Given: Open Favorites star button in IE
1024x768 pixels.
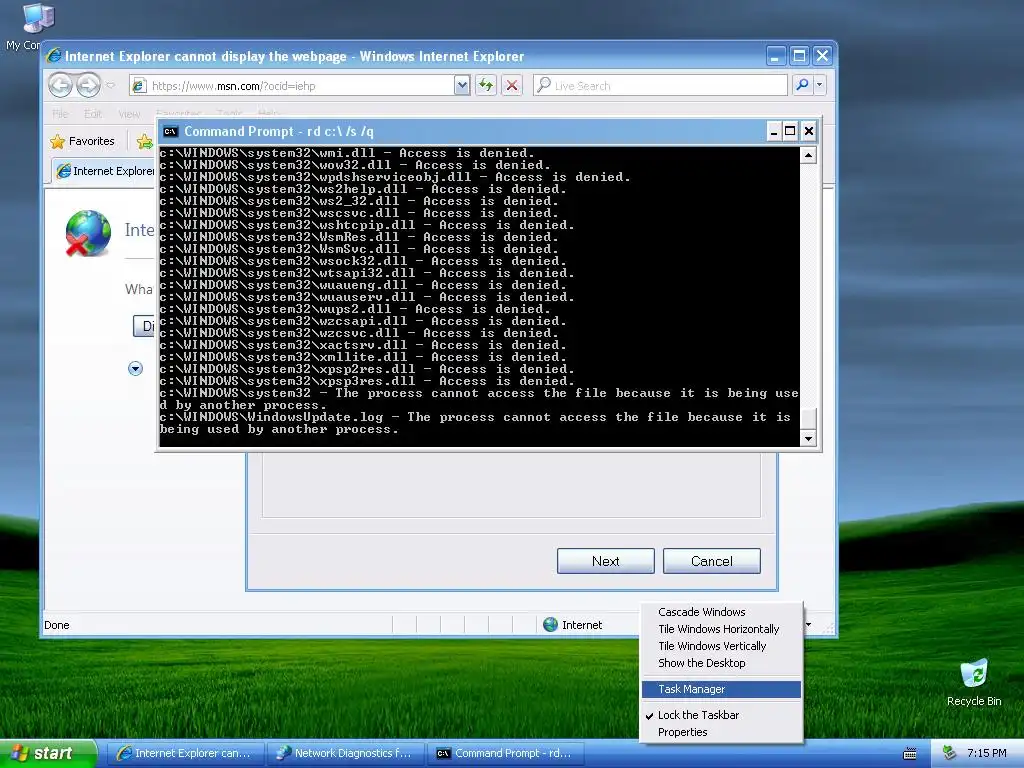Looking at the screenshot, I should 82,141.
